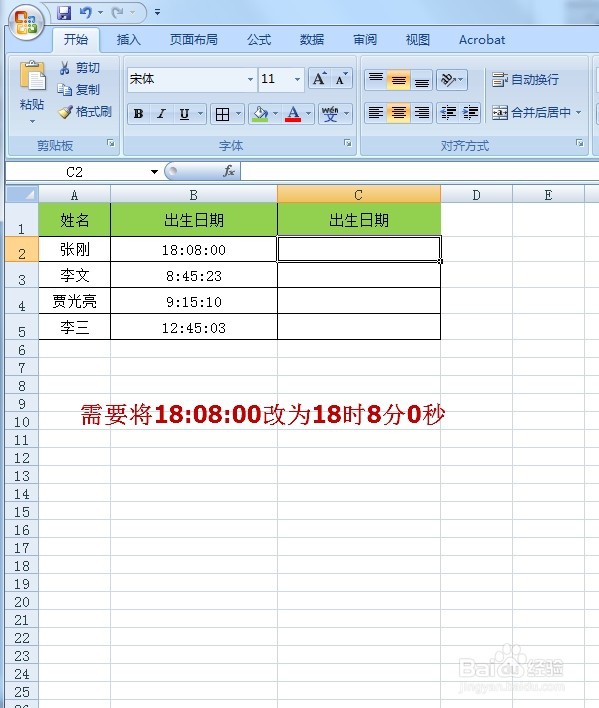Expand the 合并后居中 dropdown arrow

click(579, 112)
